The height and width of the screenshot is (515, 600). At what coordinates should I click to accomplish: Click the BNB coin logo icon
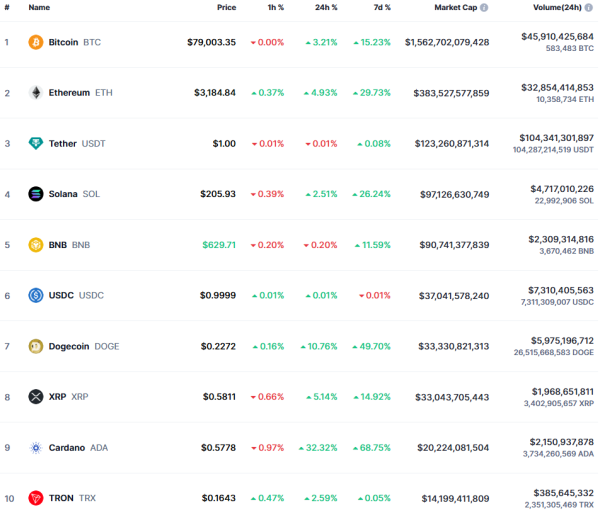coord(36,245)
